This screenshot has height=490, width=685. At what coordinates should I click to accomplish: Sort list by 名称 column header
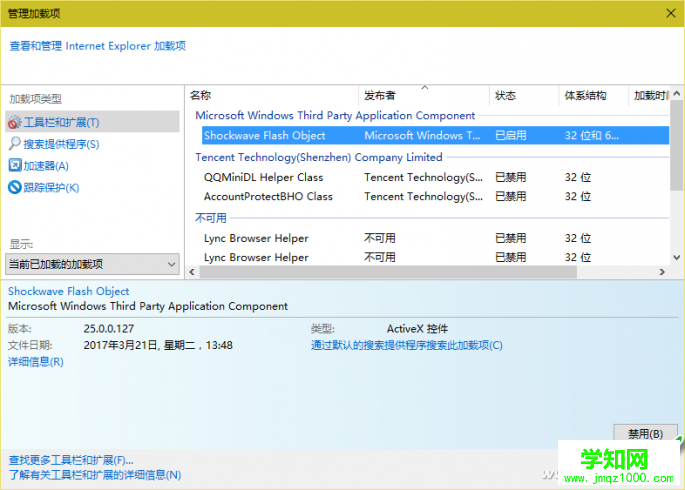click(272, 95)
